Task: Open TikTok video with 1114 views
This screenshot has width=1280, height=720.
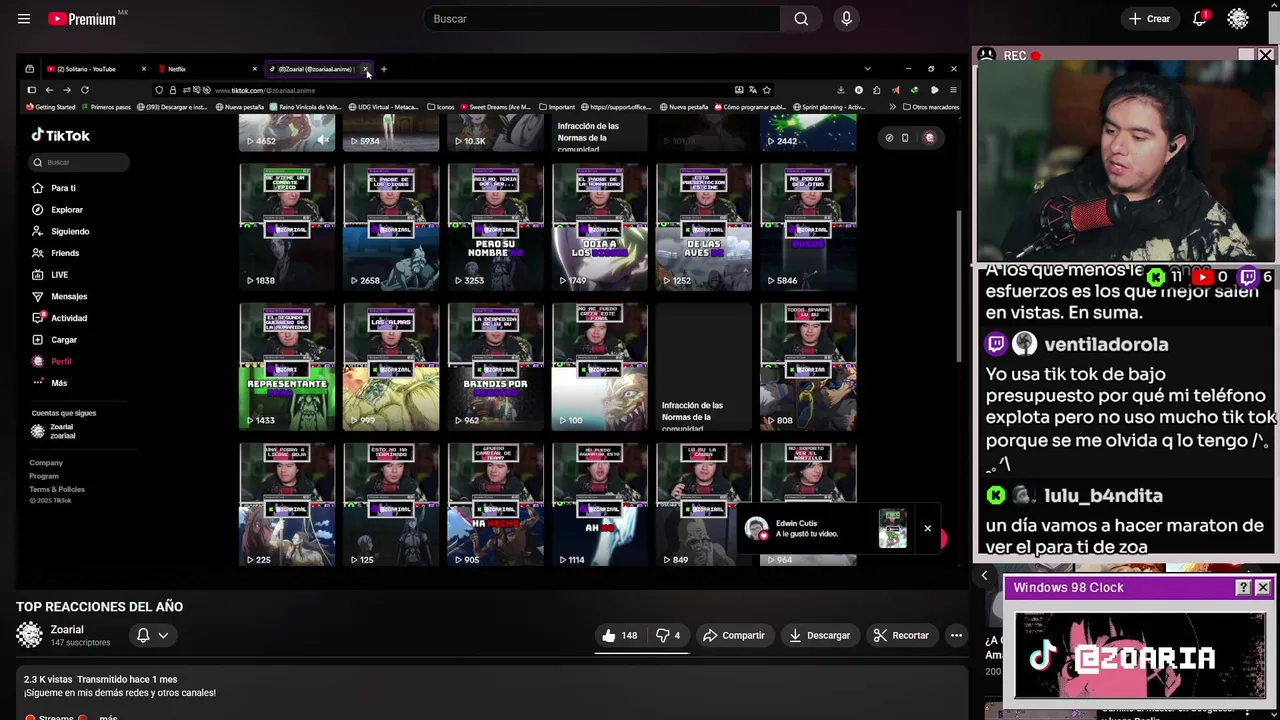Action: pyautogui.click(x=599, y=505)
